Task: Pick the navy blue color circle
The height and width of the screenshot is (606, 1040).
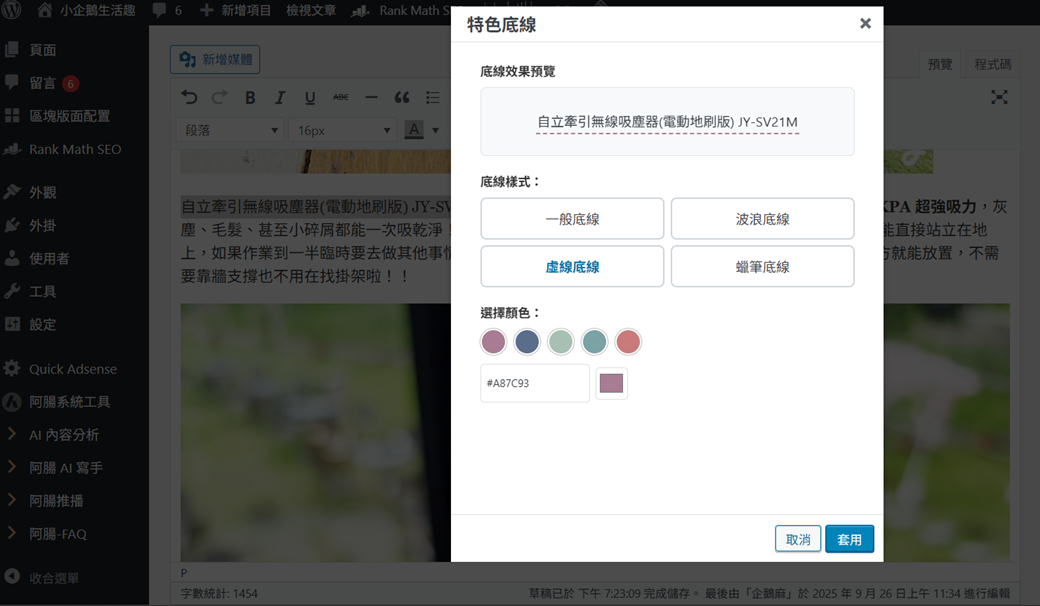Action: (x=527, y=342)
